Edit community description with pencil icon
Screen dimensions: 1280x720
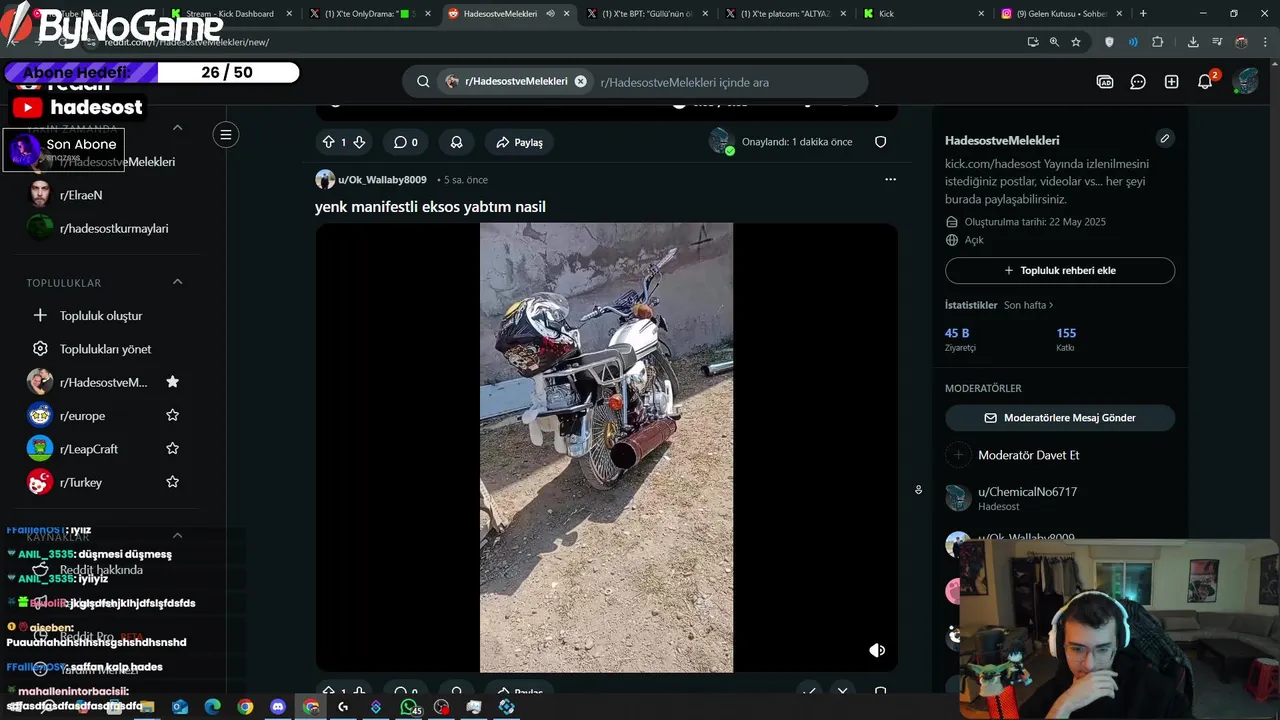point(1165,138)
